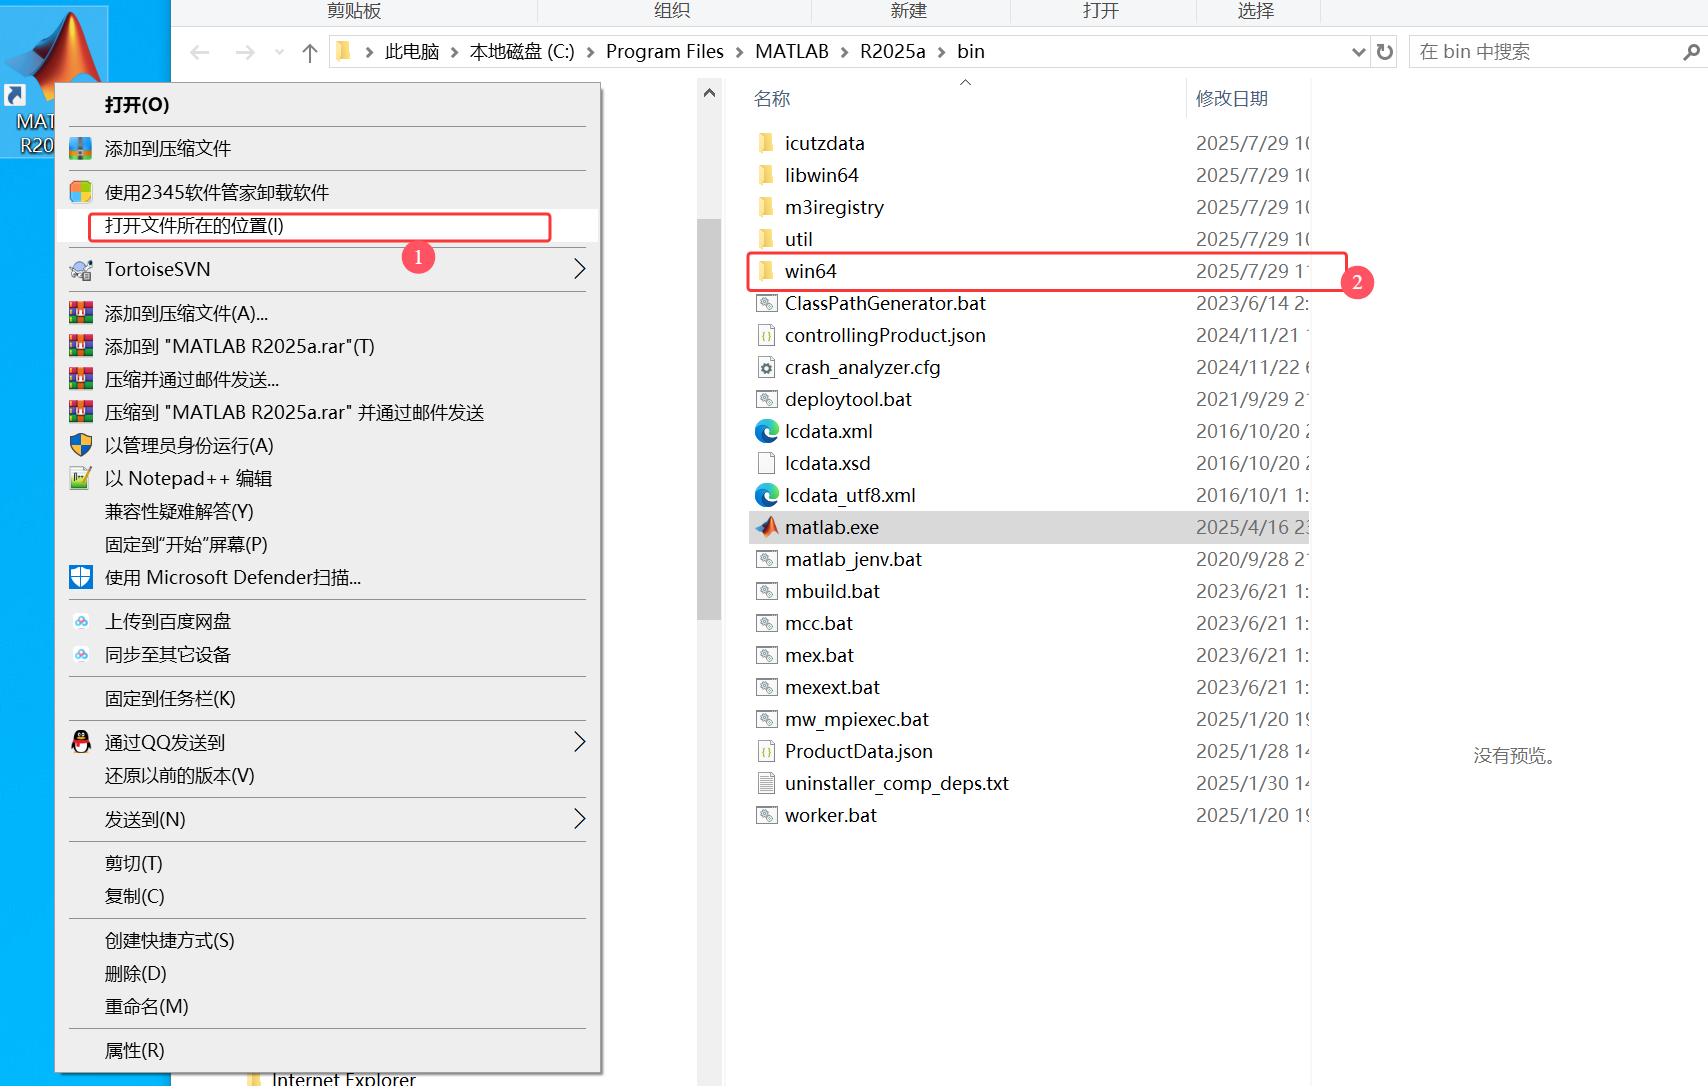Click the ClassPathGenerator.bat file icon
The image size is (1708, 1086).
coord(767,303)
